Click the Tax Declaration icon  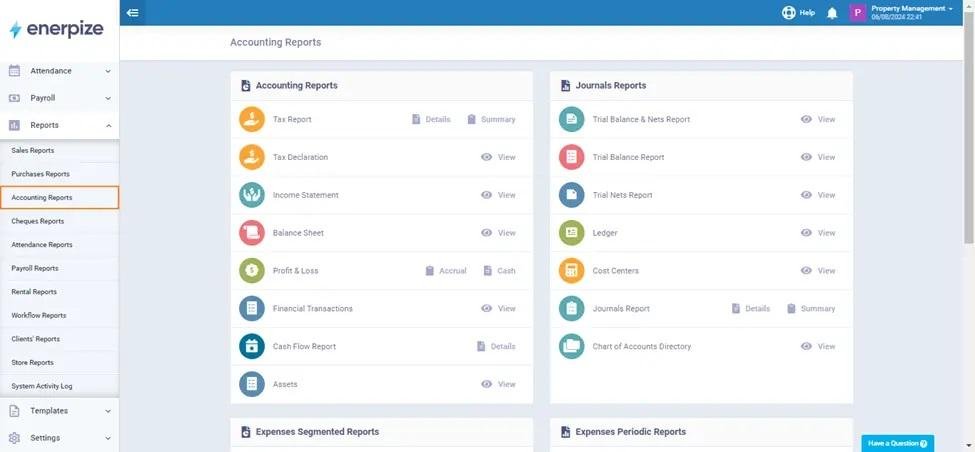click(x=252, y=157)
